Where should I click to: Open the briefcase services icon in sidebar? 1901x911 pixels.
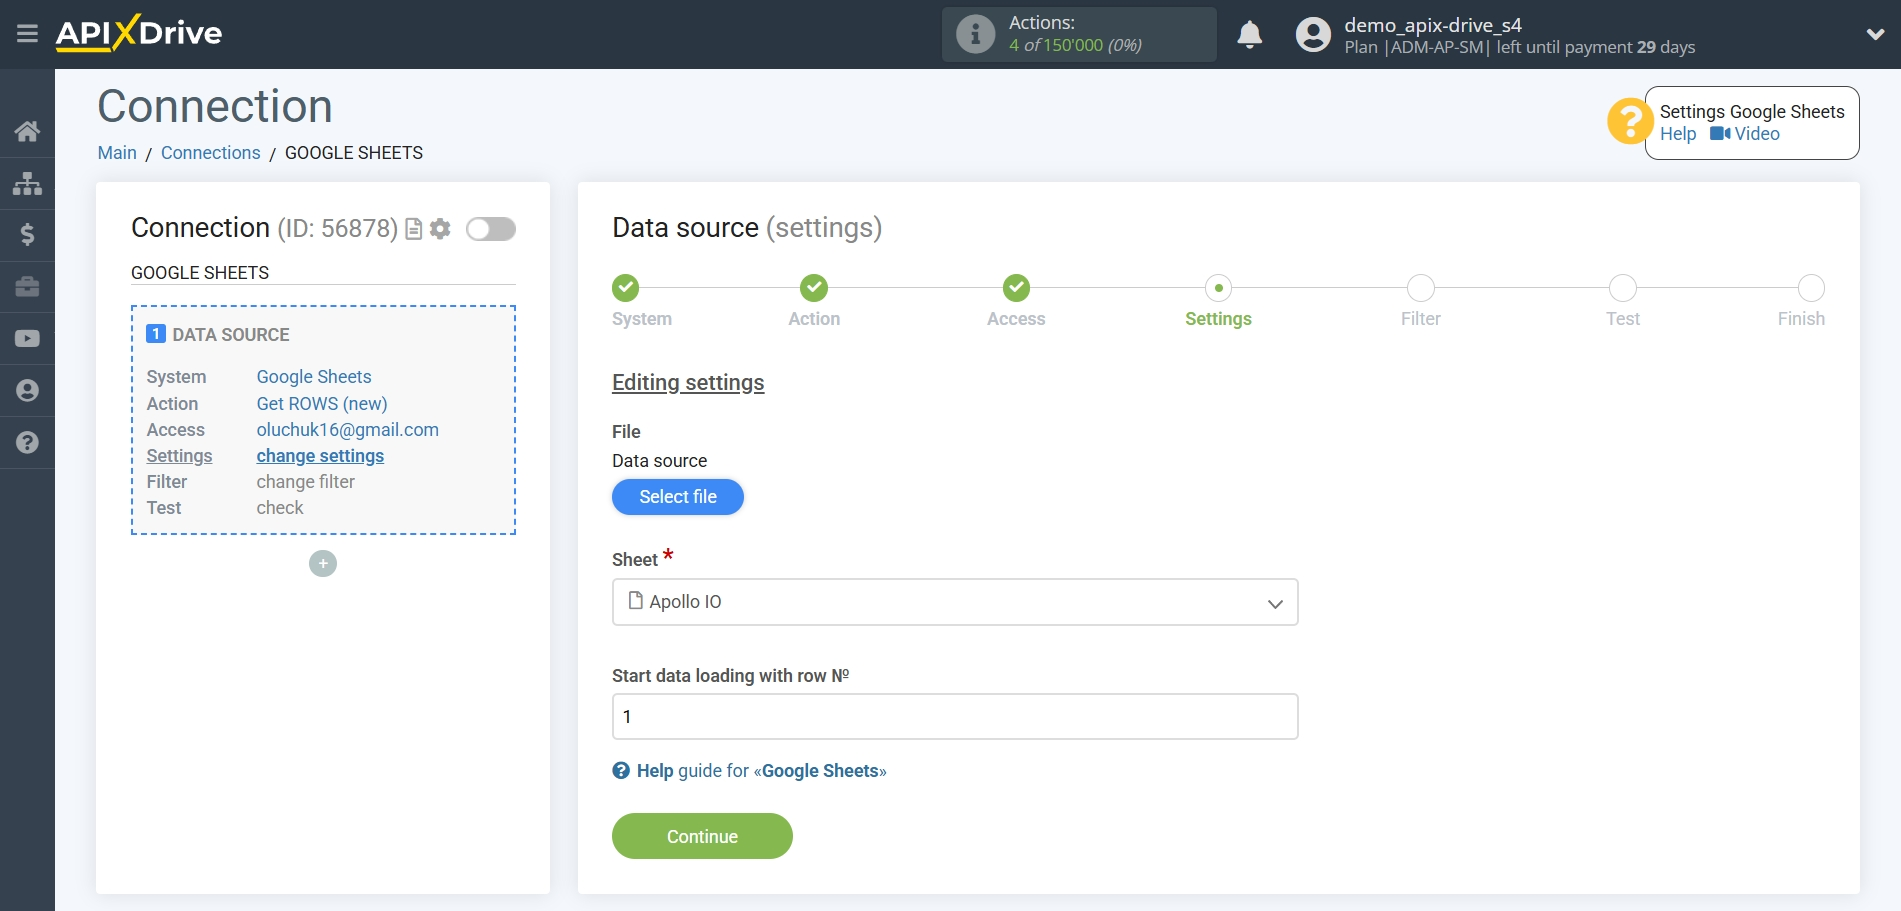tap(27, 287)
